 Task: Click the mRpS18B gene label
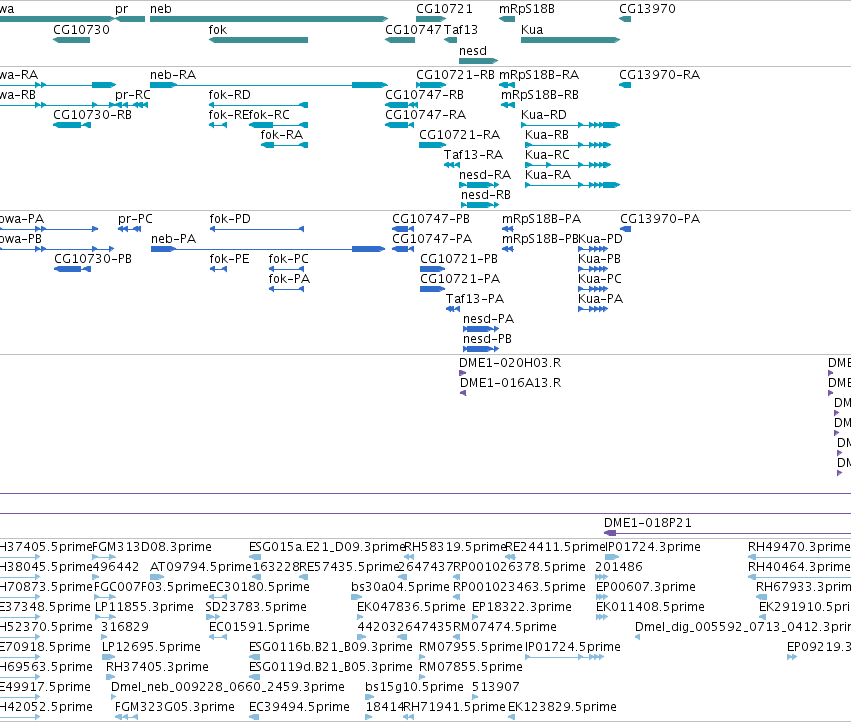pos(526,9)
